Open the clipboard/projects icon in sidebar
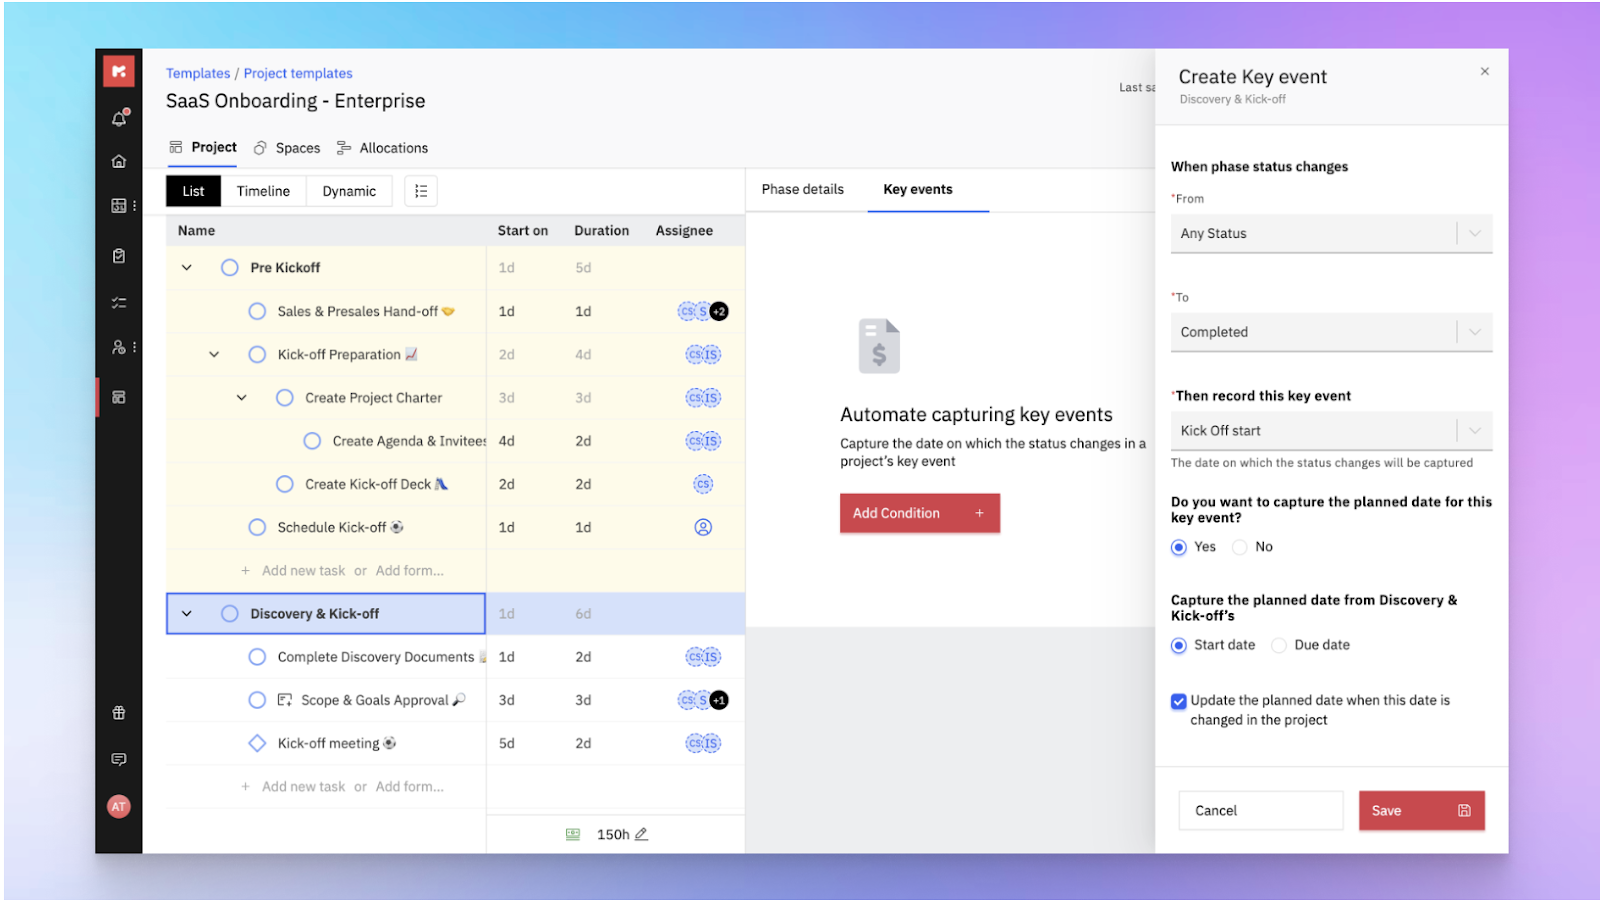Screen dimensions: 1600x901 pyautogui.click(x=118, y=255)
